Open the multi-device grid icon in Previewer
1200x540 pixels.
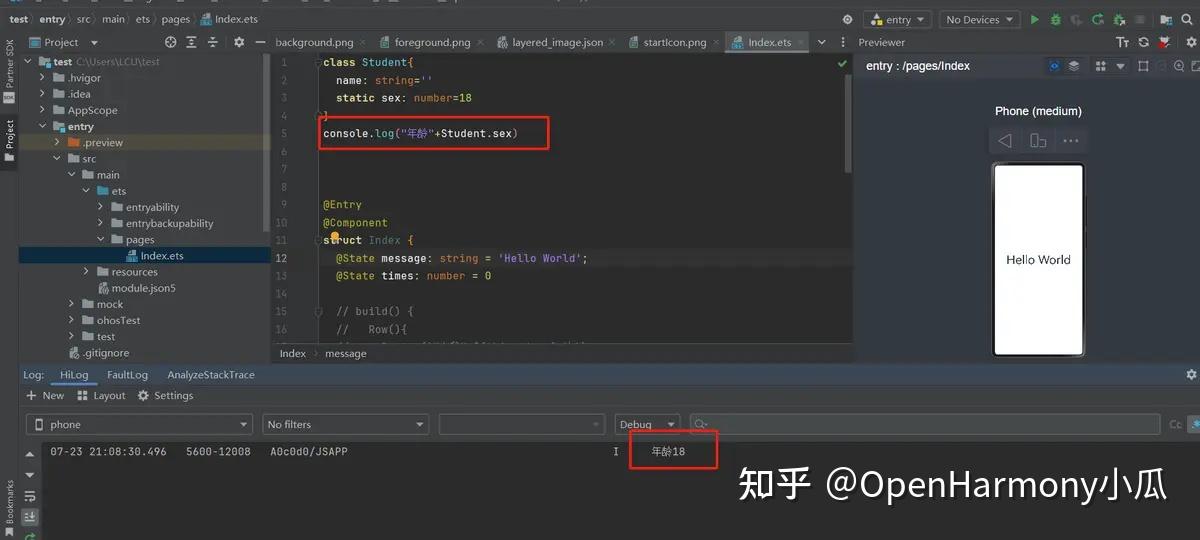point(1100,66)
